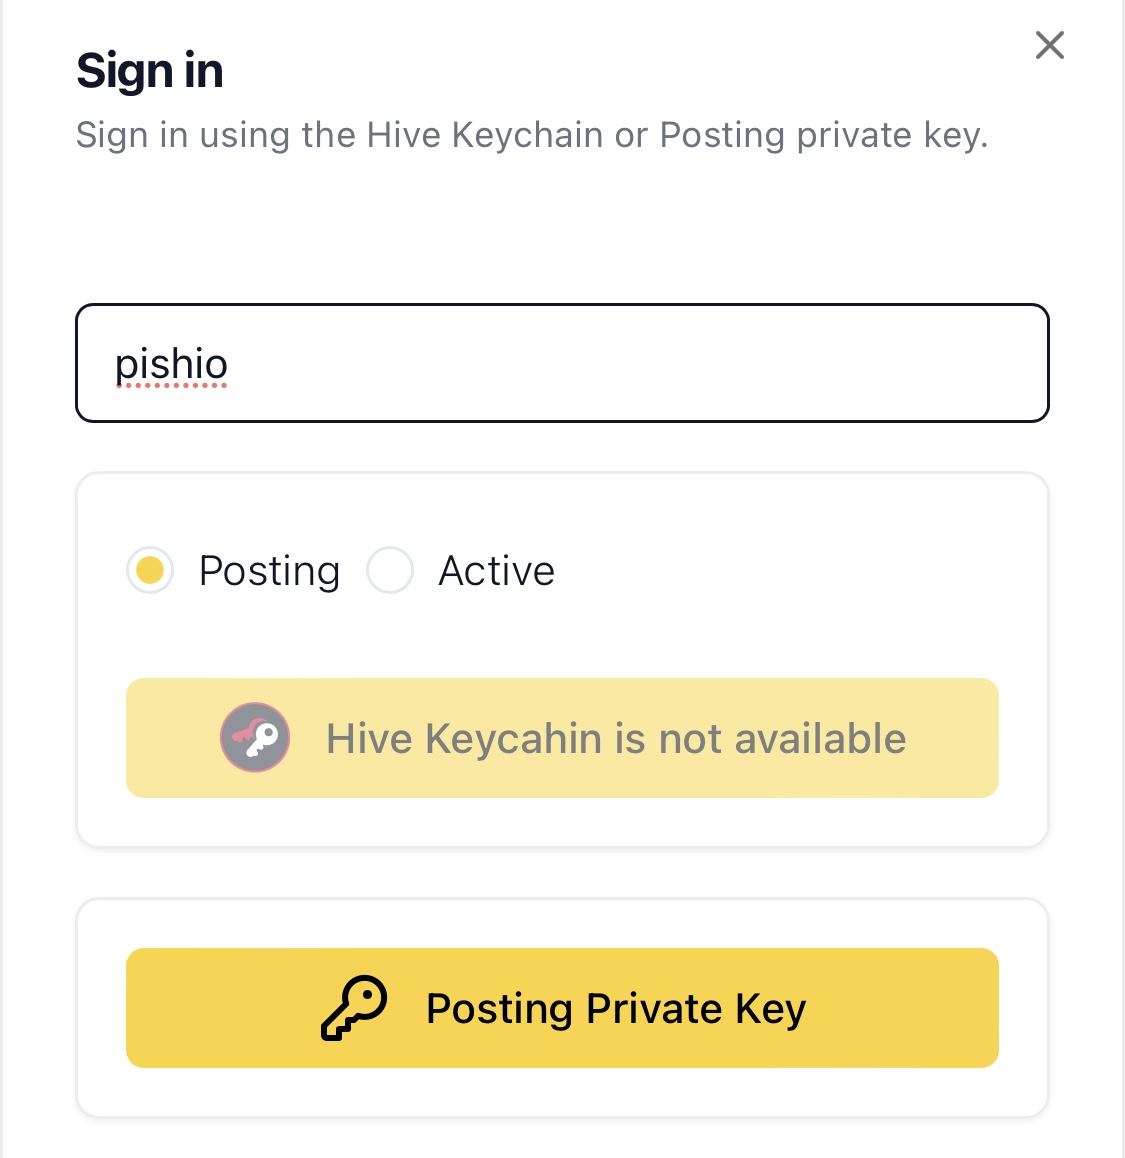
Task: Click the sign-in description subtitle text
Action: coord(532,135)
